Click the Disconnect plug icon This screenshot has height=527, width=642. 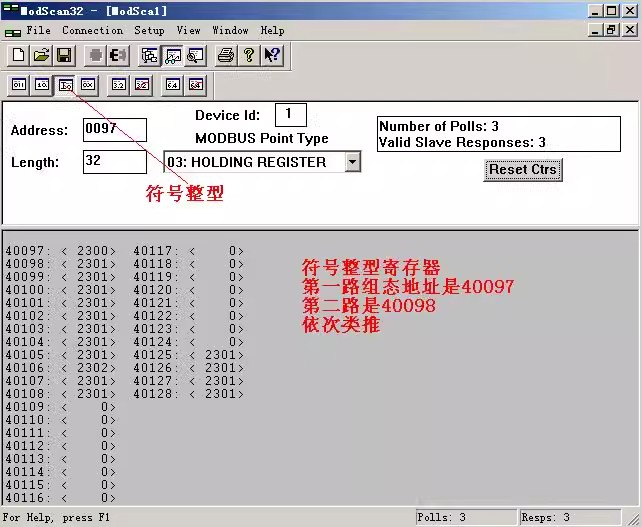pyautogui.click(x=118, y=55)
